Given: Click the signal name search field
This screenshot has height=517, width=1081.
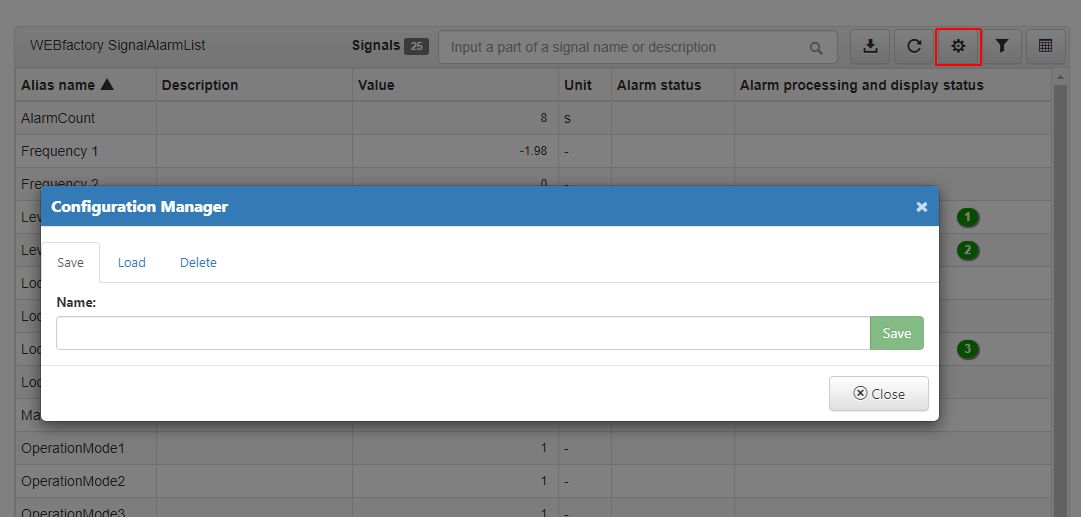Looking at the screenshot, I should tap(638, 47).
